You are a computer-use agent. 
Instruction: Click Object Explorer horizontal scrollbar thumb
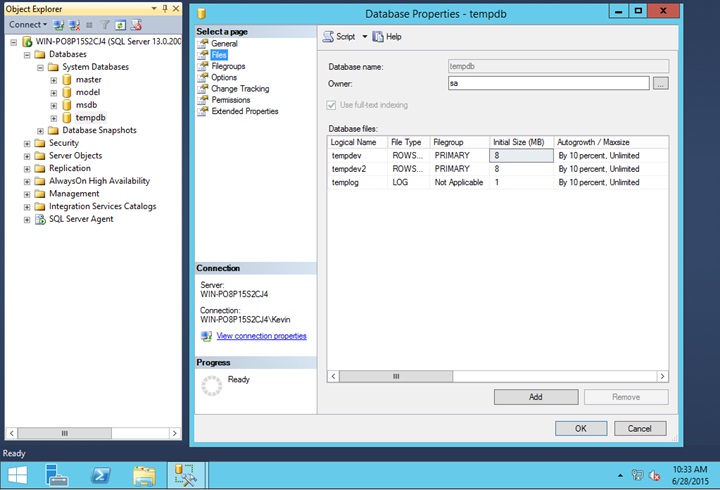coord(65,433)
